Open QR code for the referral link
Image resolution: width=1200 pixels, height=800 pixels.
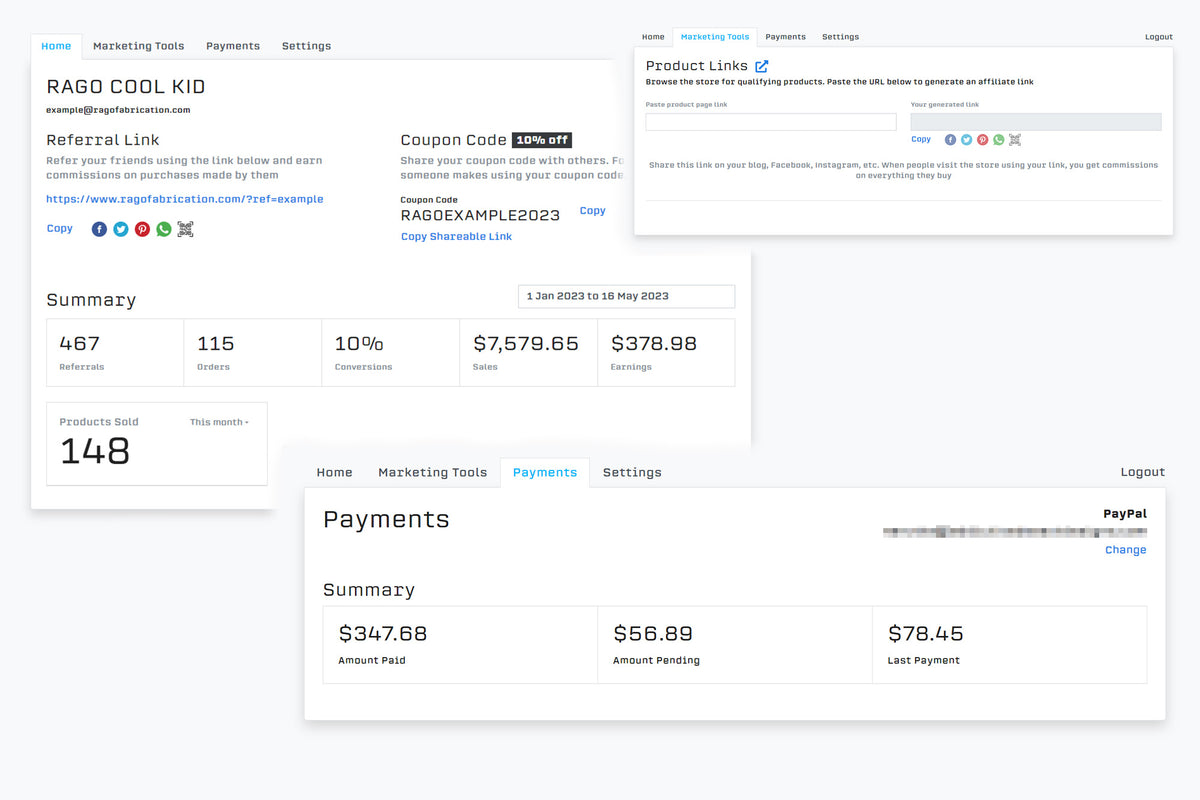tap(185, 229)
